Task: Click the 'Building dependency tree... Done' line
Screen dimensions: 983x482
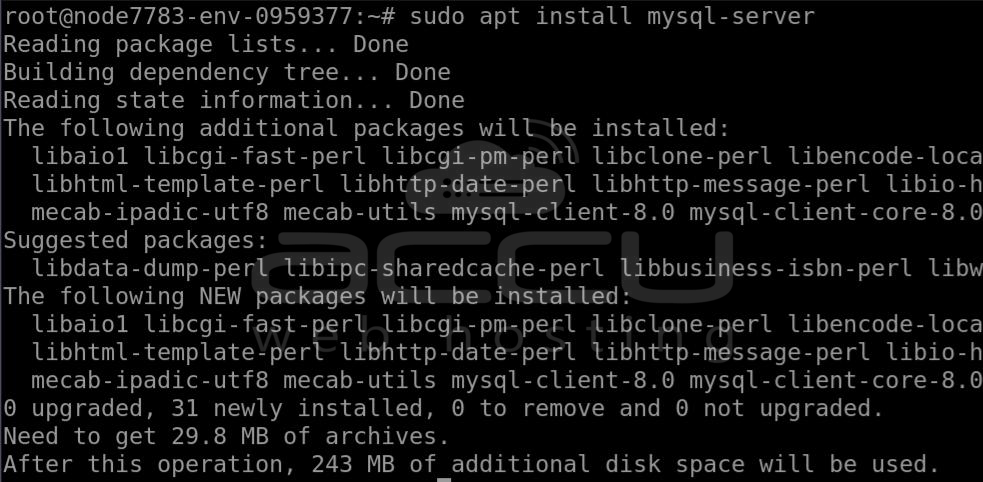Action: point(227,73)
